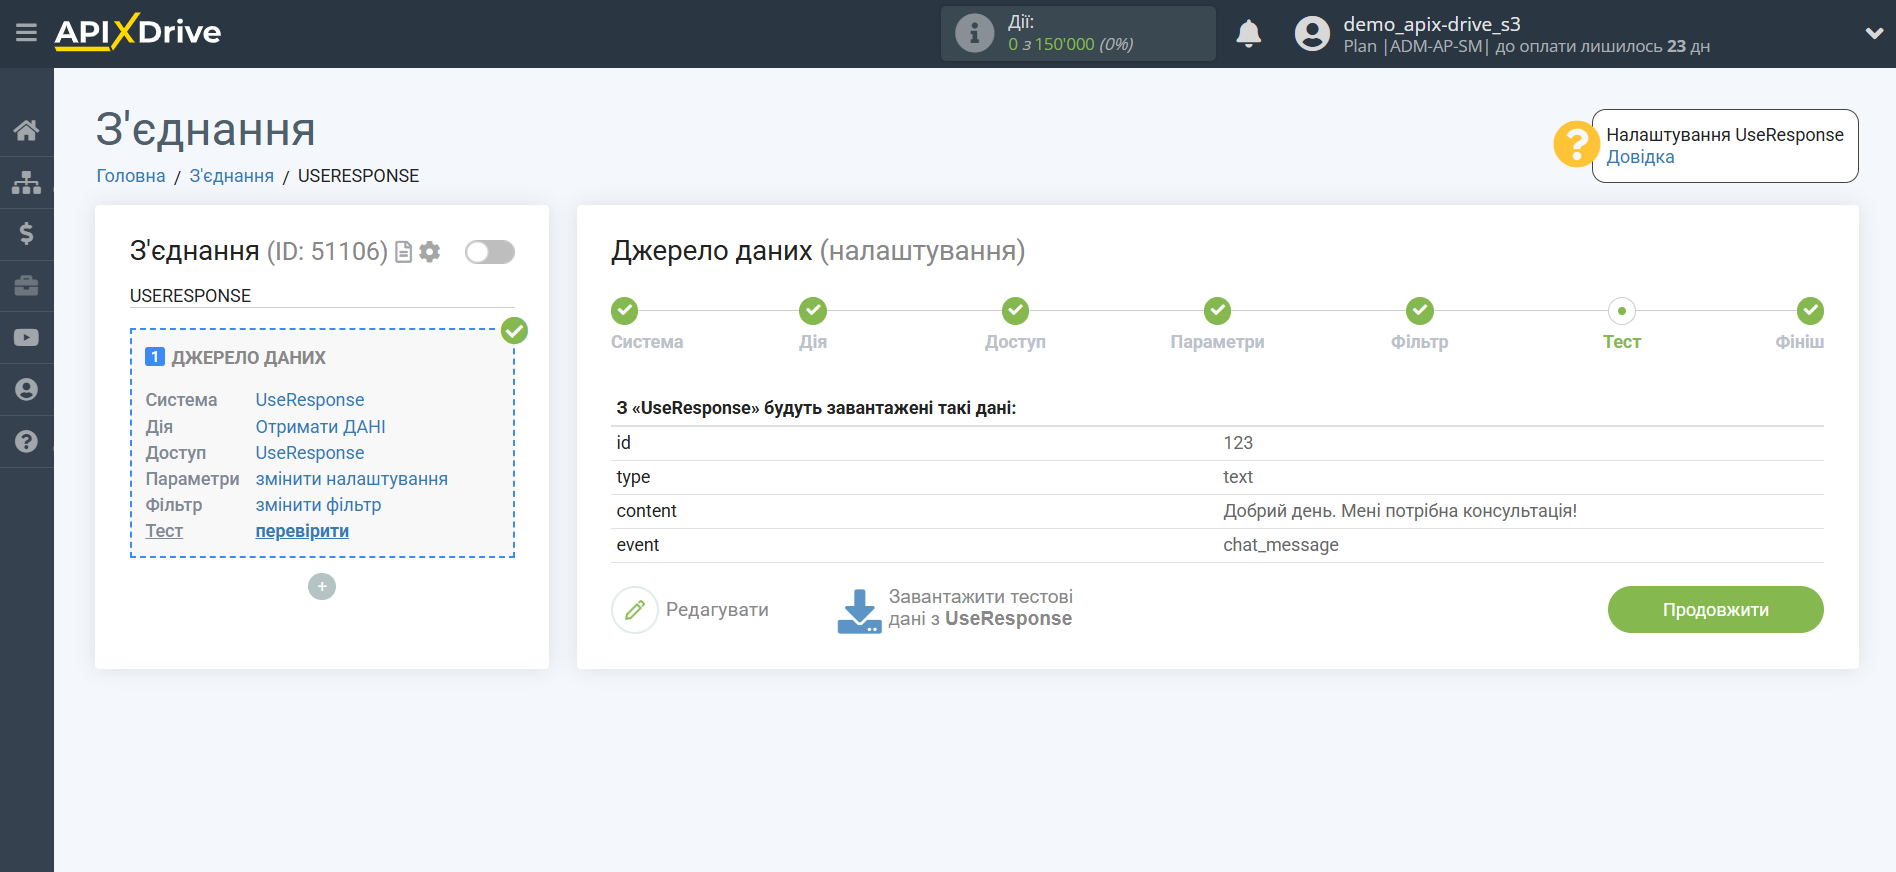Viewport: 1896px width, 872px height.
Task: Click the ApiX-Drive logo
Action: [x=138, y=32]
